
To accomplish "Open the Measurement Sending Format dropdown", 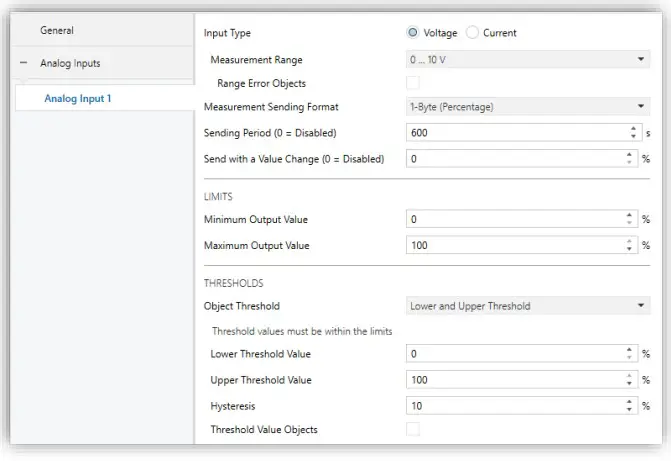I will click(x=528, y=107).
